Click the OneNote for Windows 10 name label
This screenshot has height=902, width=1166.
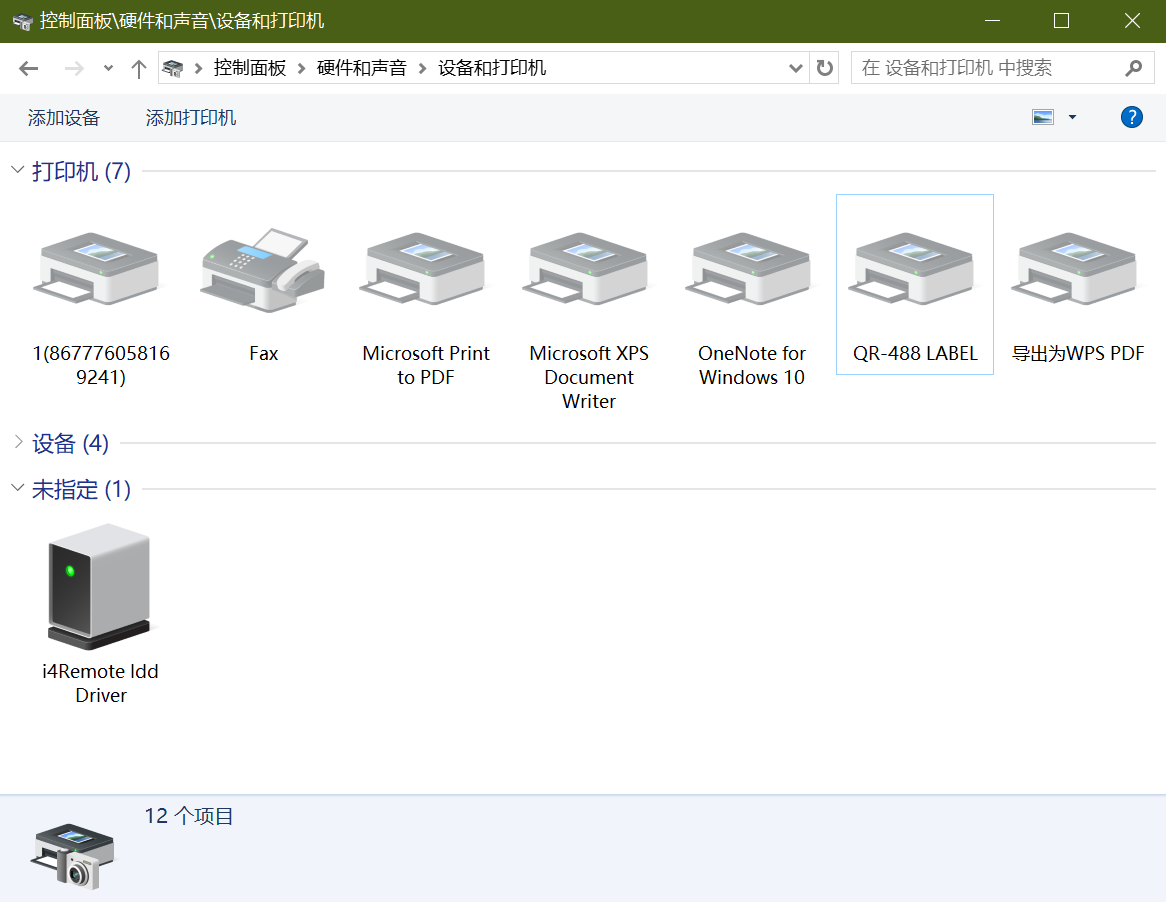pos(752,365)
